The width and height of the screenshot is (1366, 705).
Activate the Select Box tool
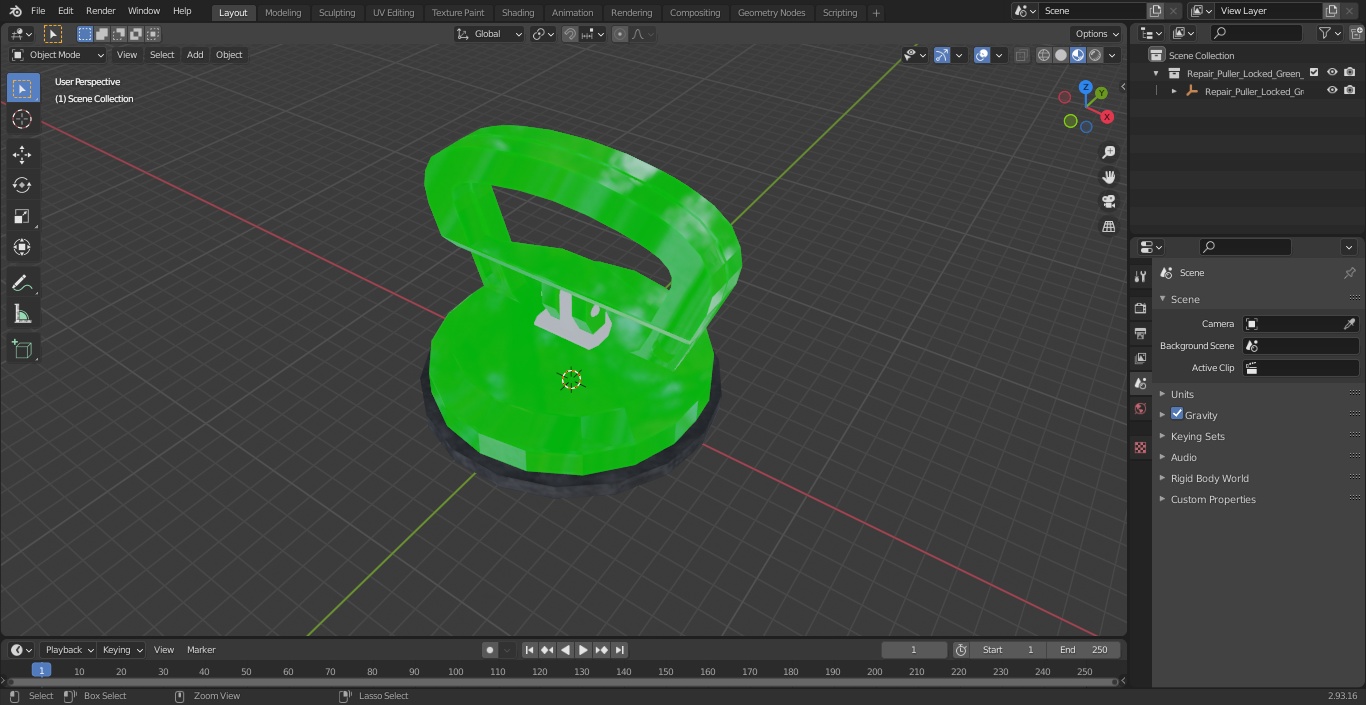(x=22, y=89)
